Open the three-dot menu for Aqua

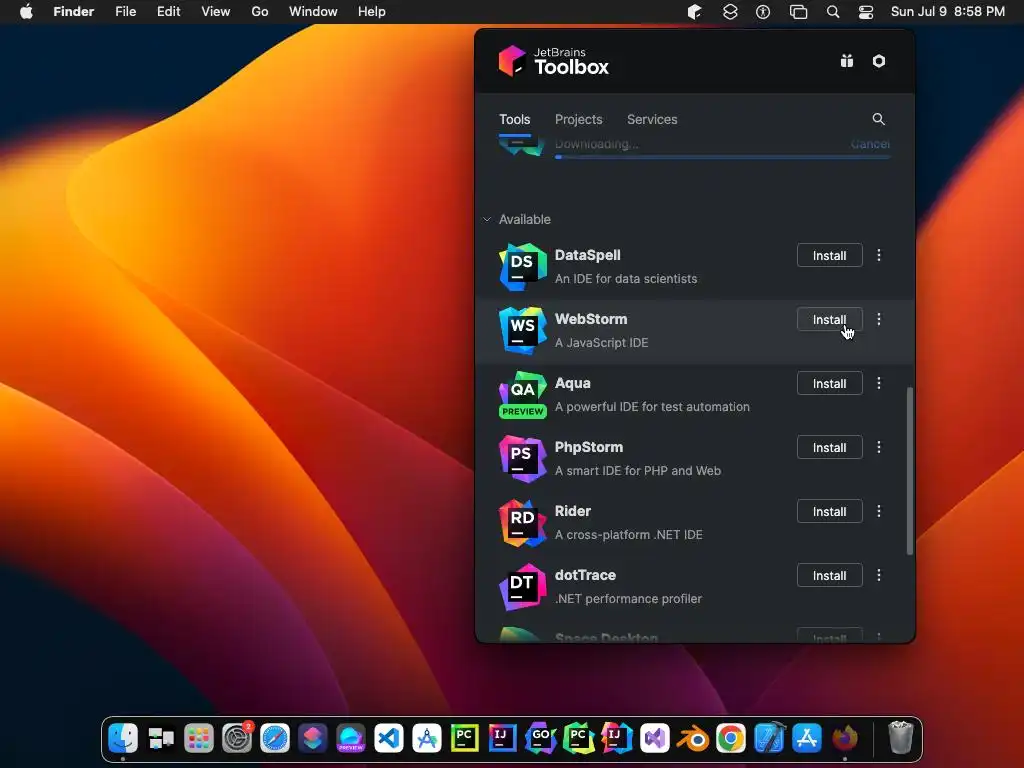click(x=879, y=383)
